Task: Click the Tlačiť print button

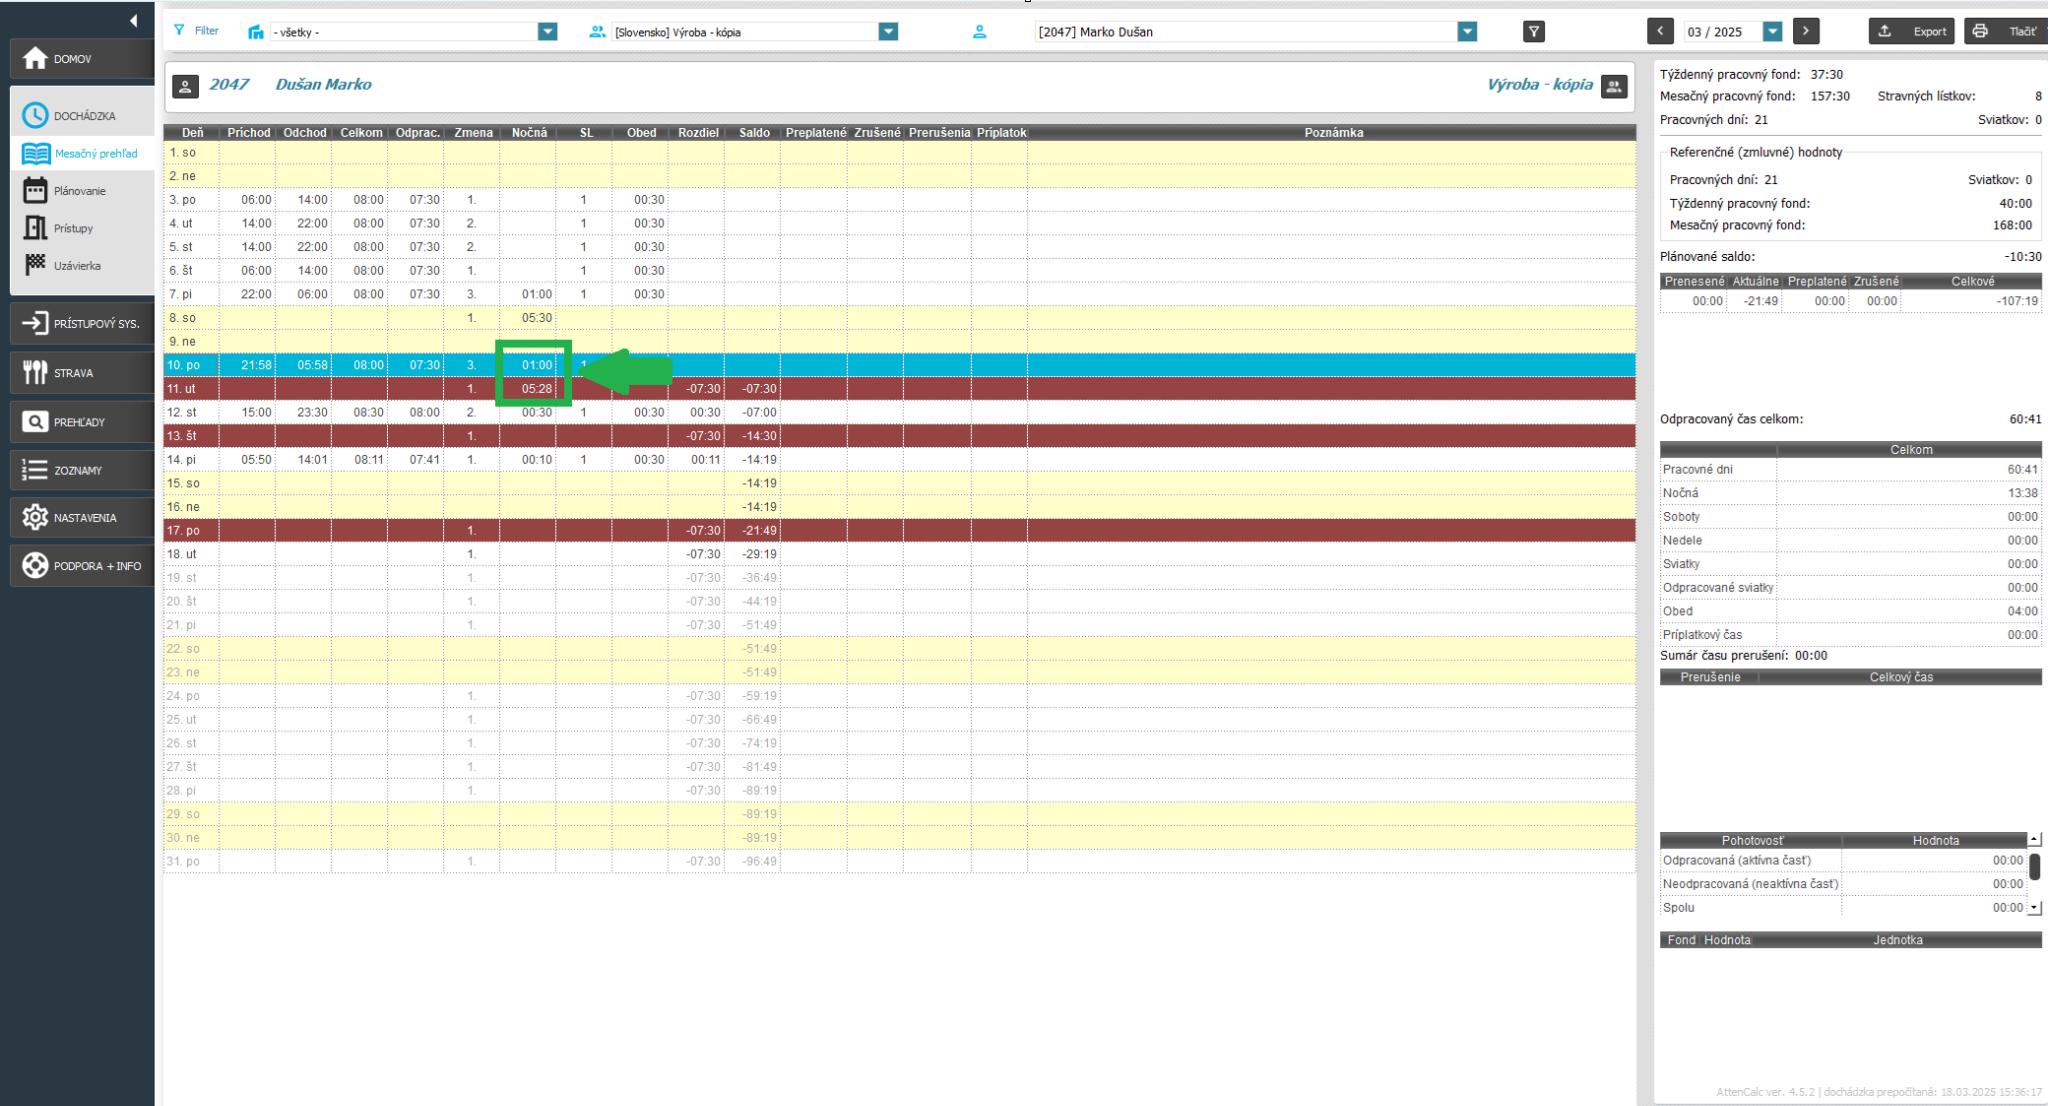Action: tap(2005, 32)
